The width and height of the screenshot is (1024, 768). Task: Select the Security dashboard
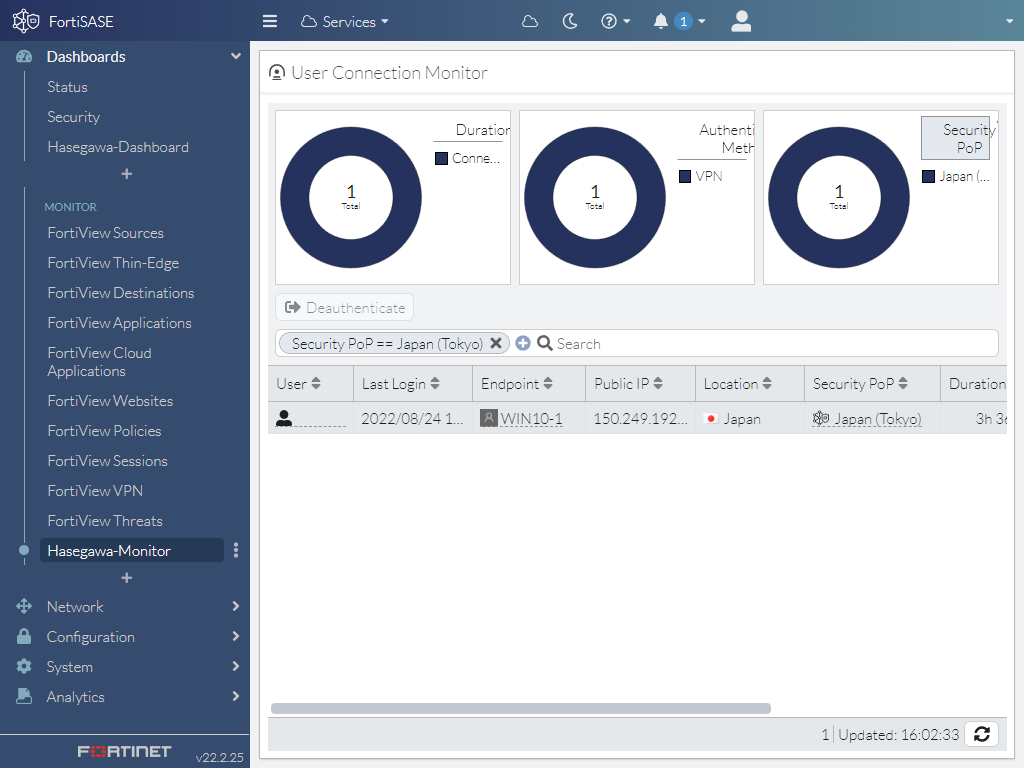click(74, 117)
